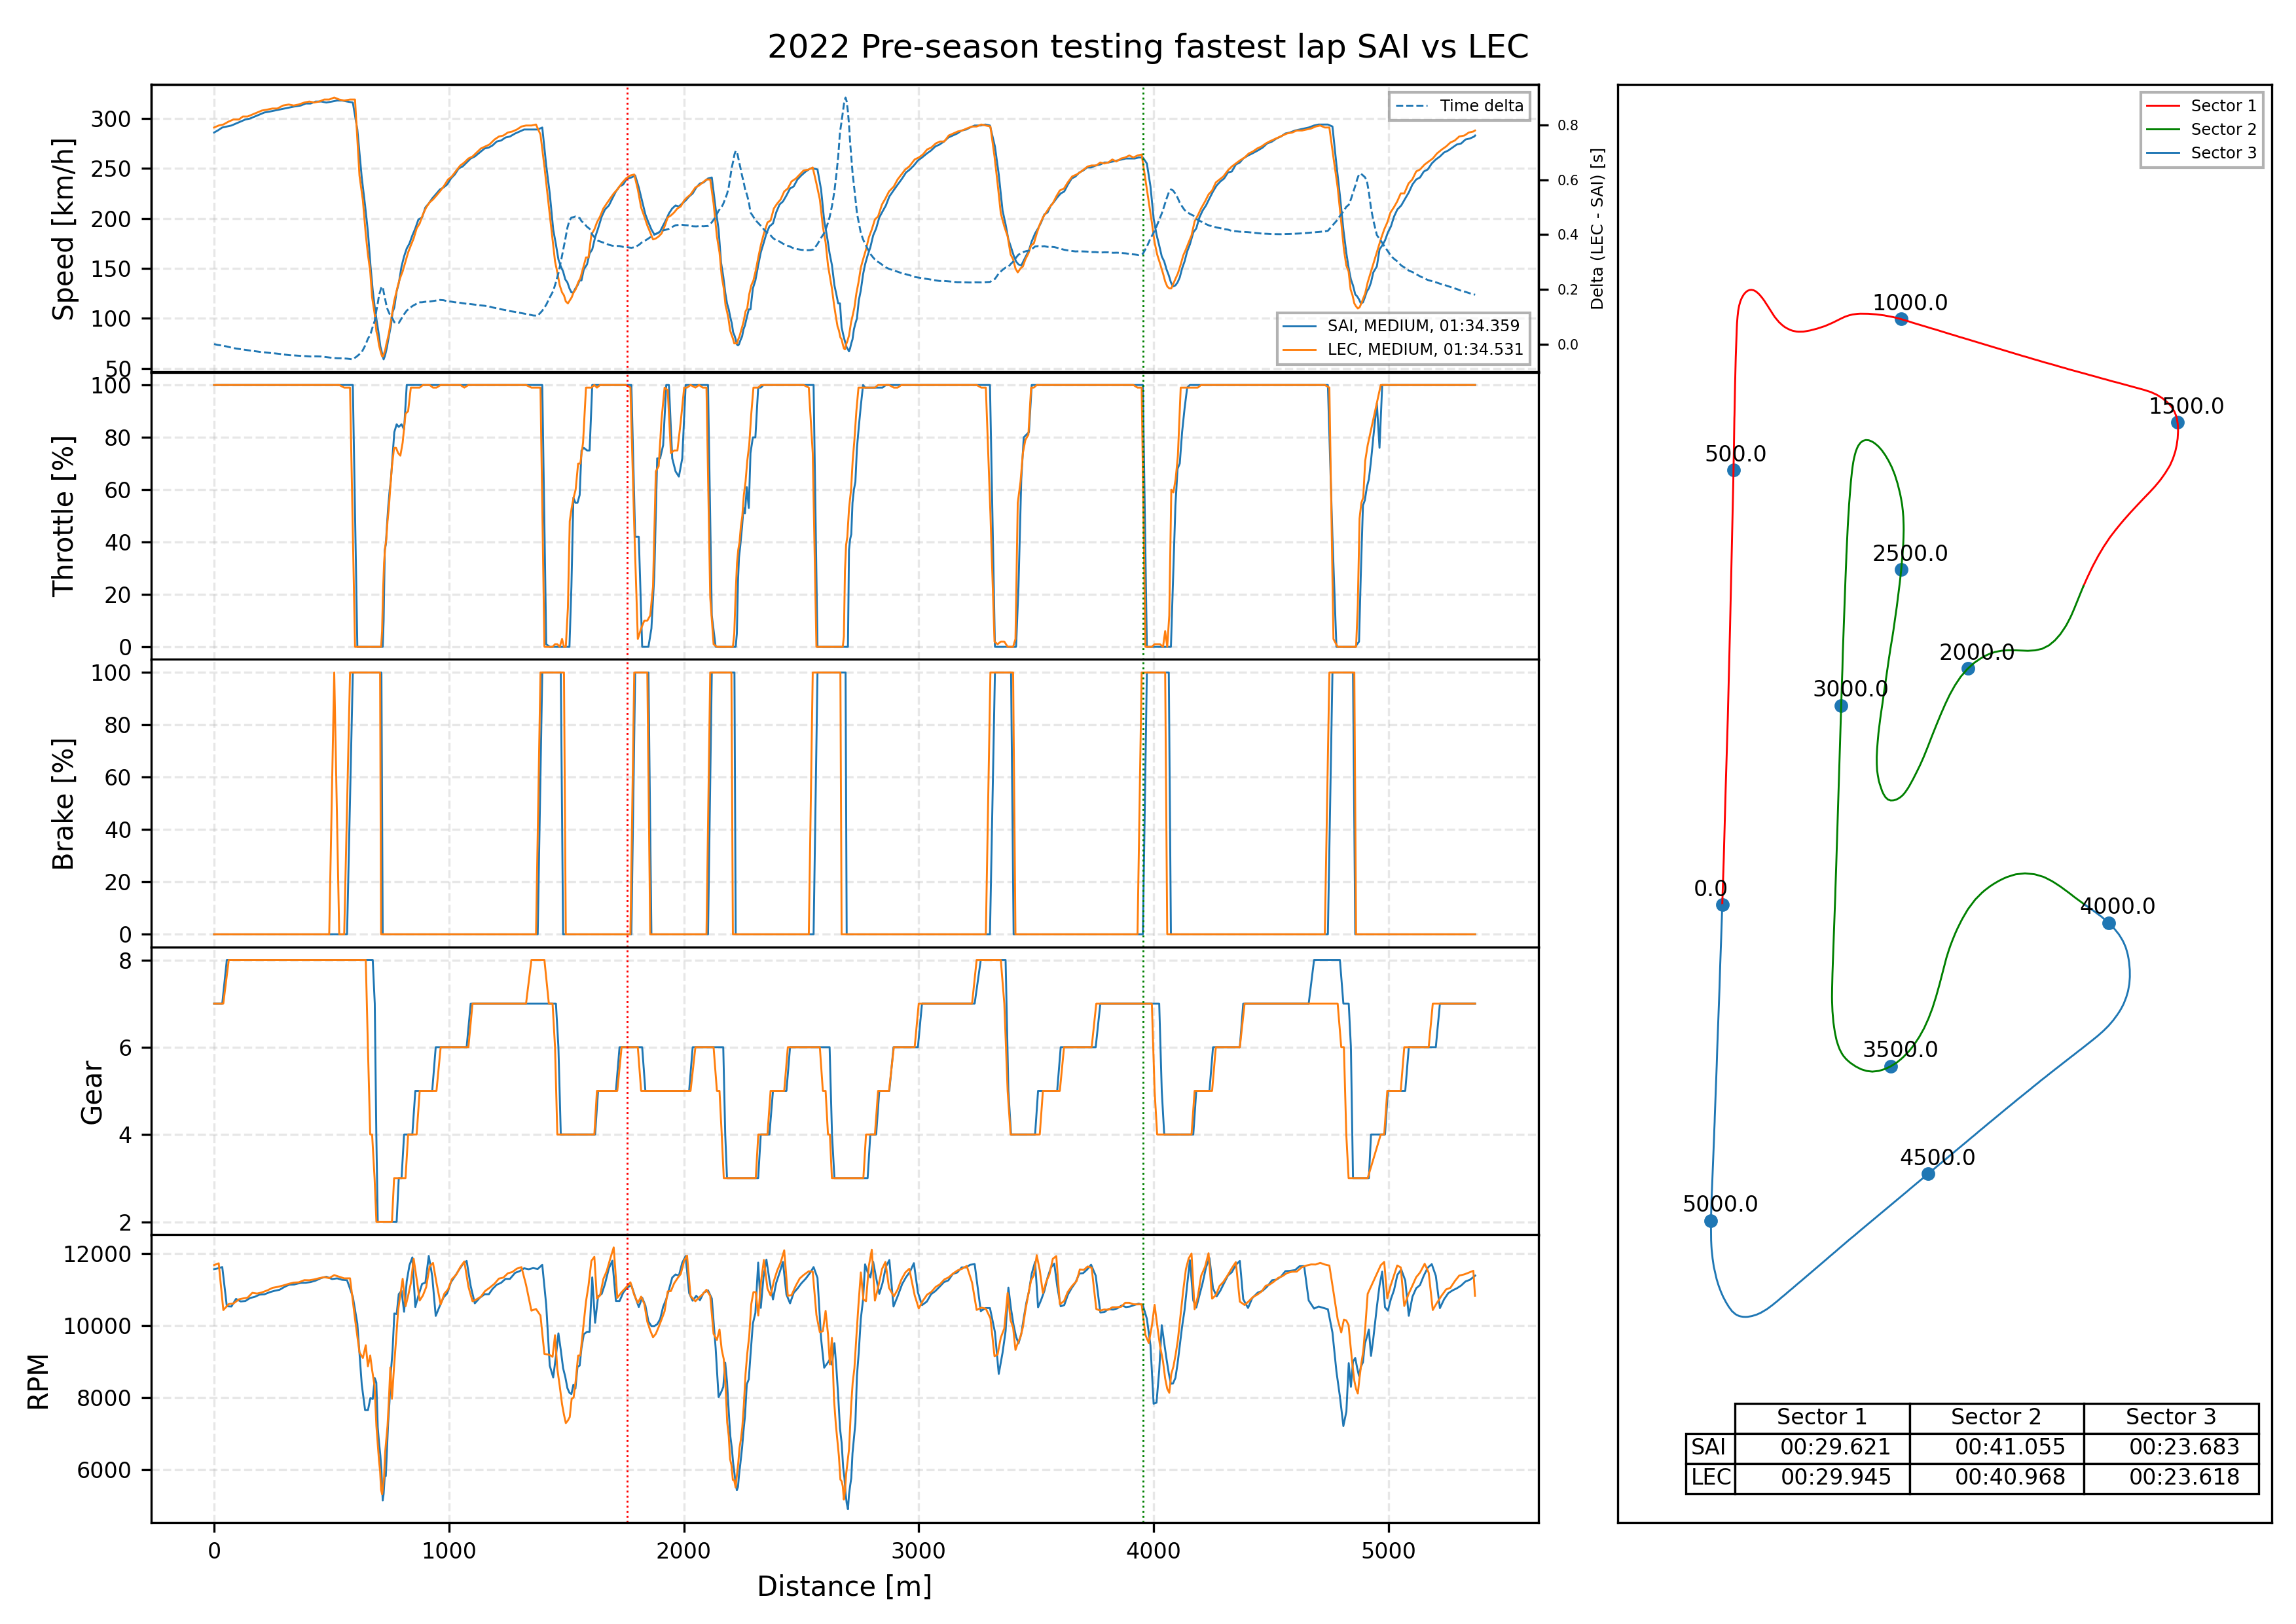Screen dimensions: 2296x1624
Task: Click the delta axis tick label '0.8'
Action: coord(1568,126)
